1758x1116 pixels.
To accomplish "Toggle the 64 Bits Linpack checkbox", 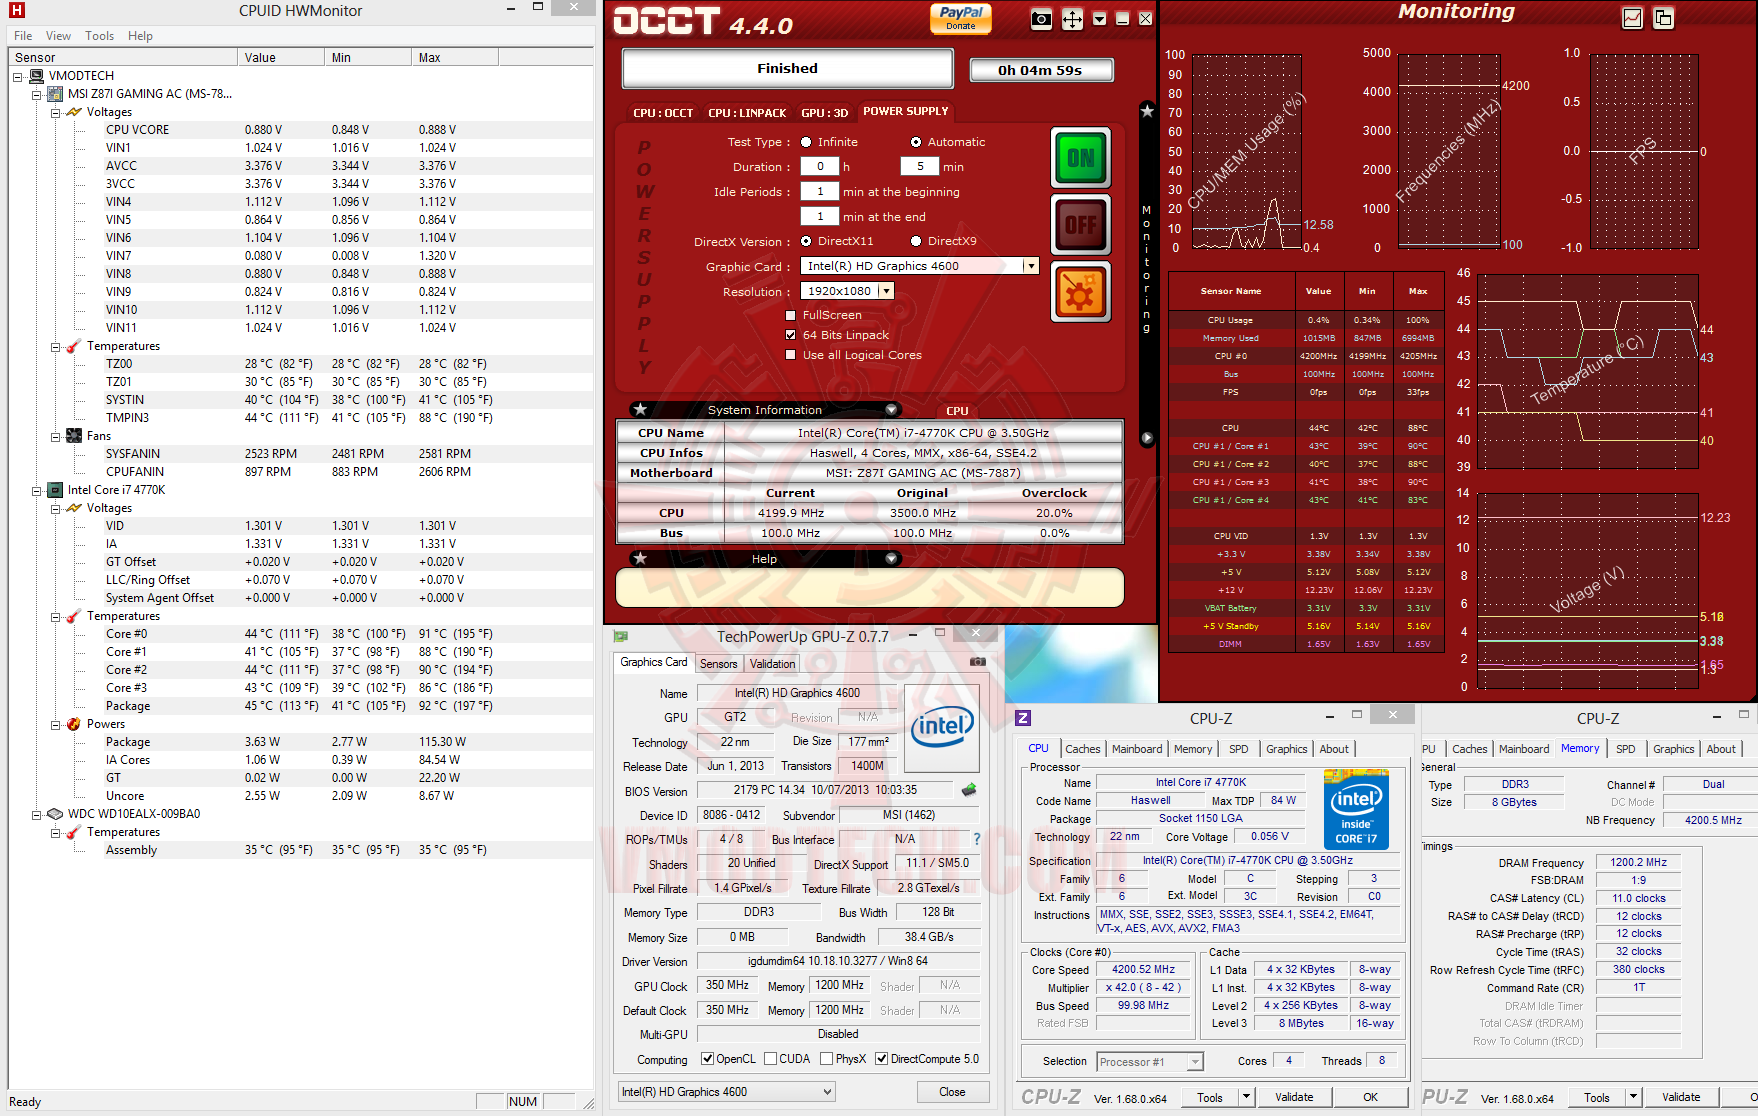I will coord(791,335).
